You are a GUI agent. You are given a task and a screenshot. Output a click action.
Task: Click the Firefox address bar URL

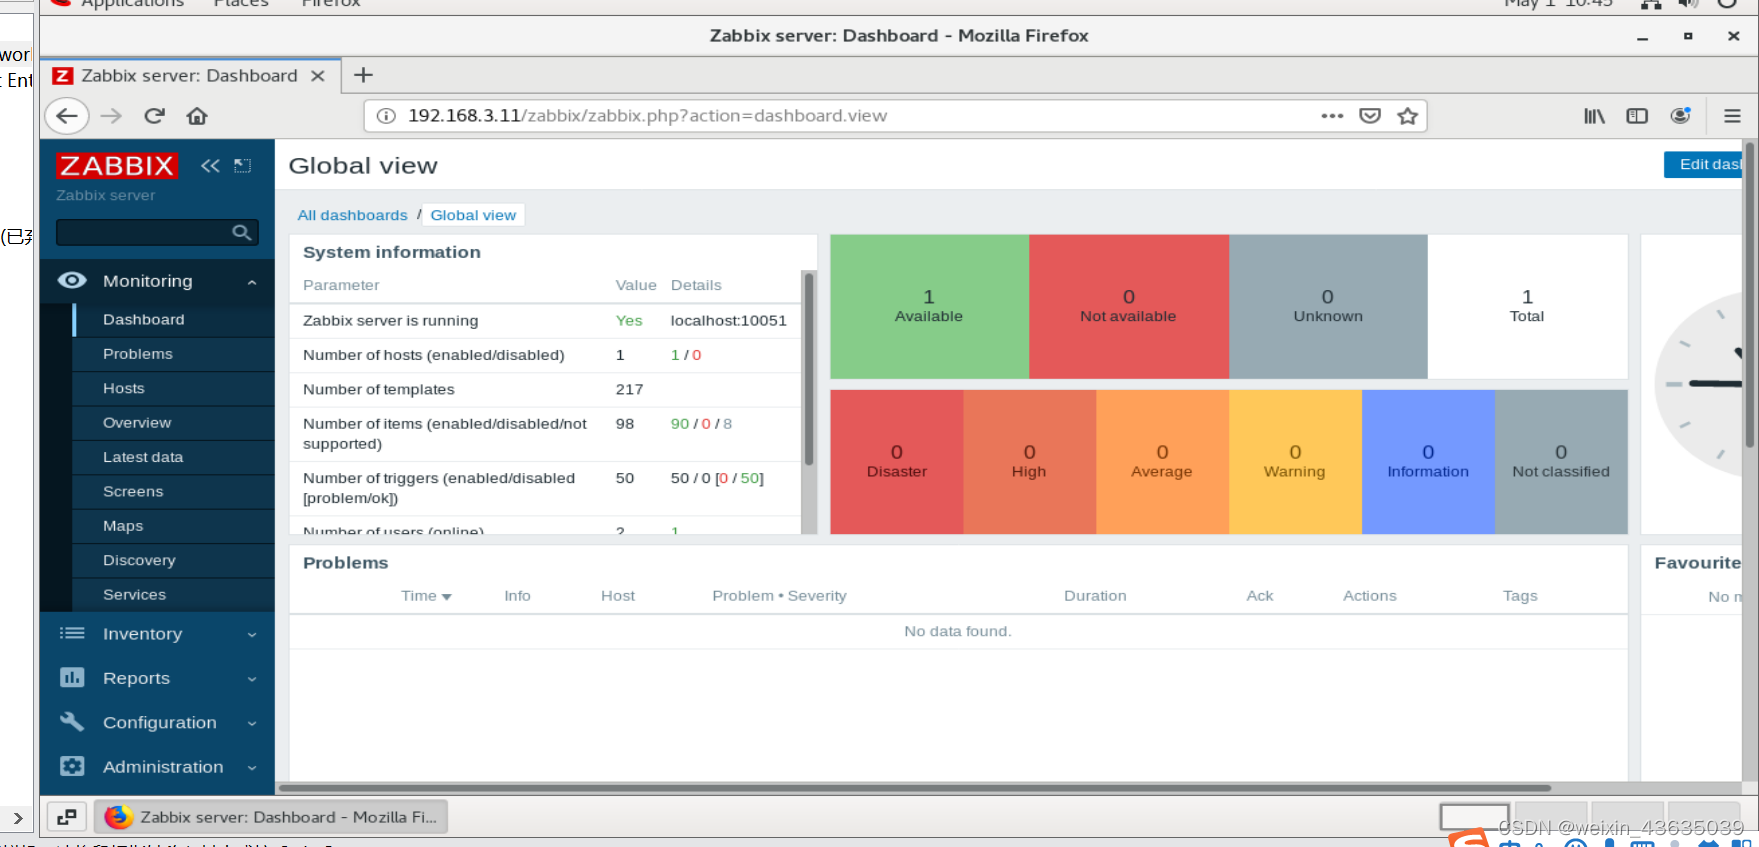coord(647,116)
